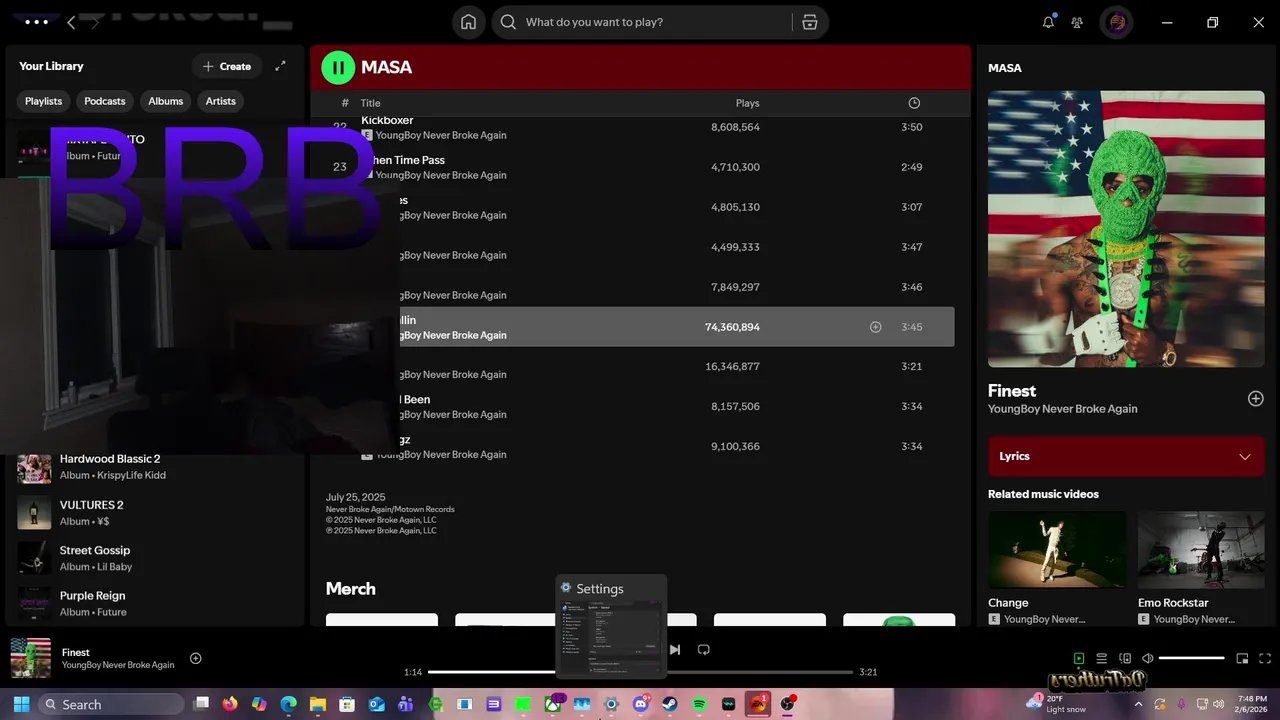Filter library by Playlists
Image resolution: width=1280 pixels, height=720 pixels.
43,101
